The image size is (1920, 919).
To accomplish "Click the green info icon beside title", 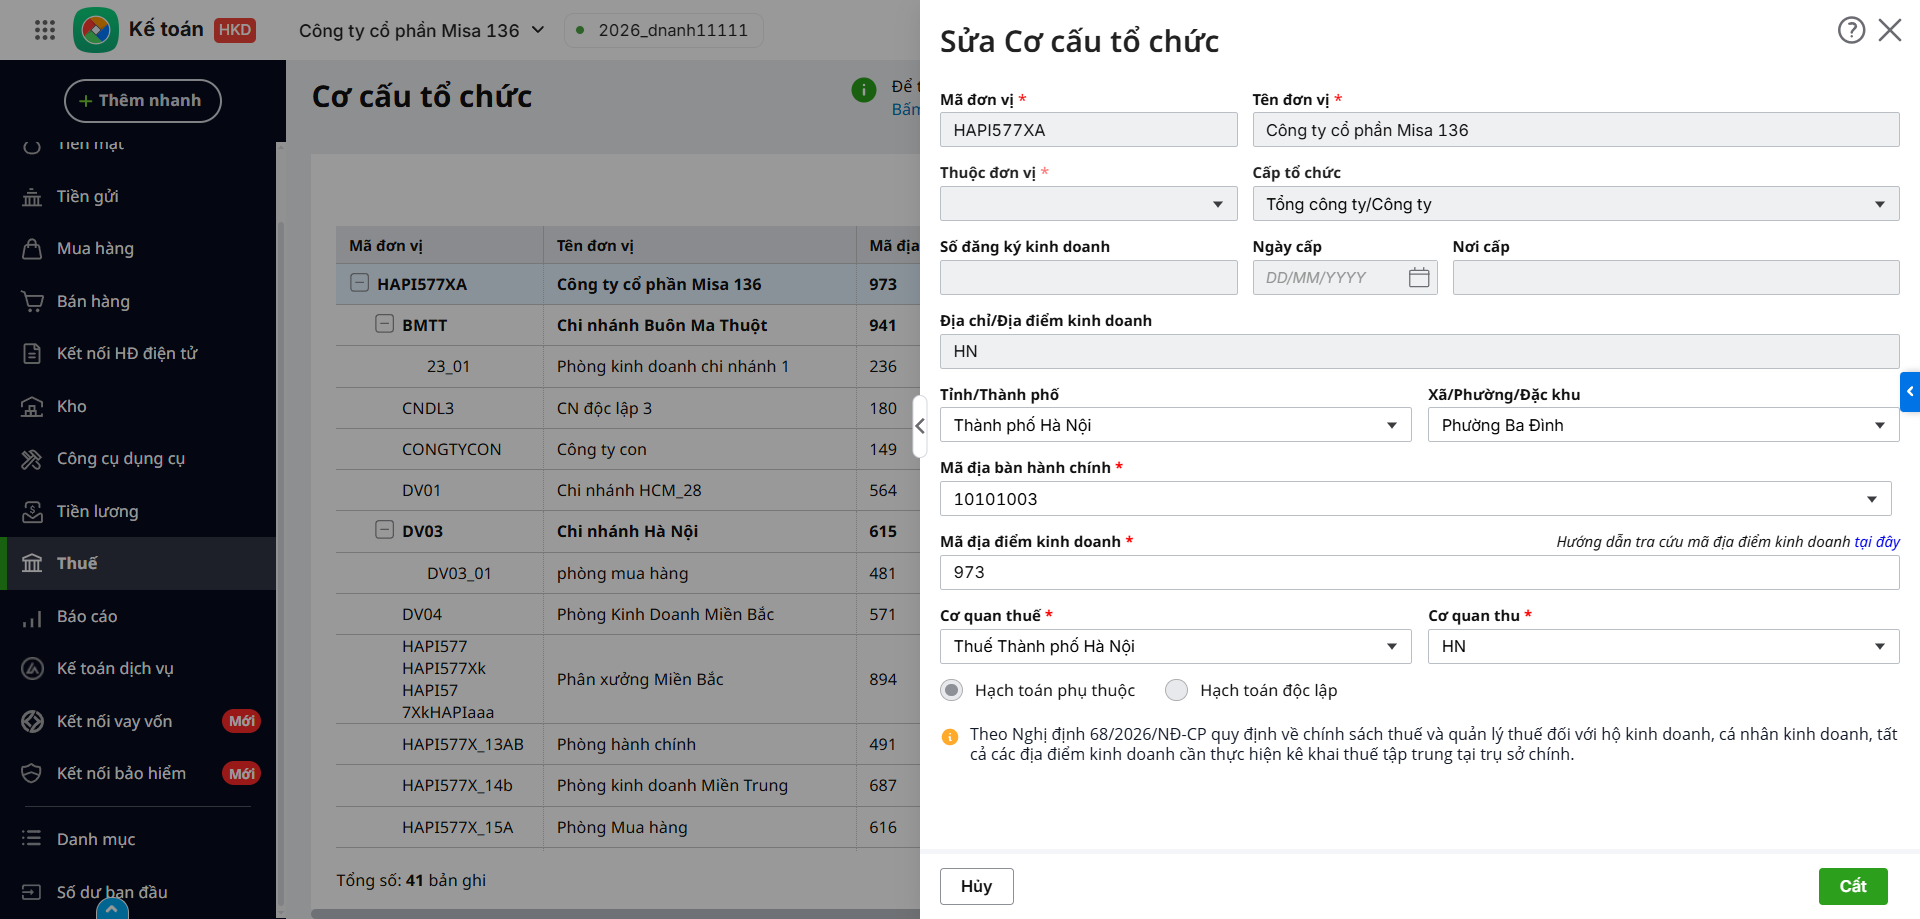I will [863, 90].
